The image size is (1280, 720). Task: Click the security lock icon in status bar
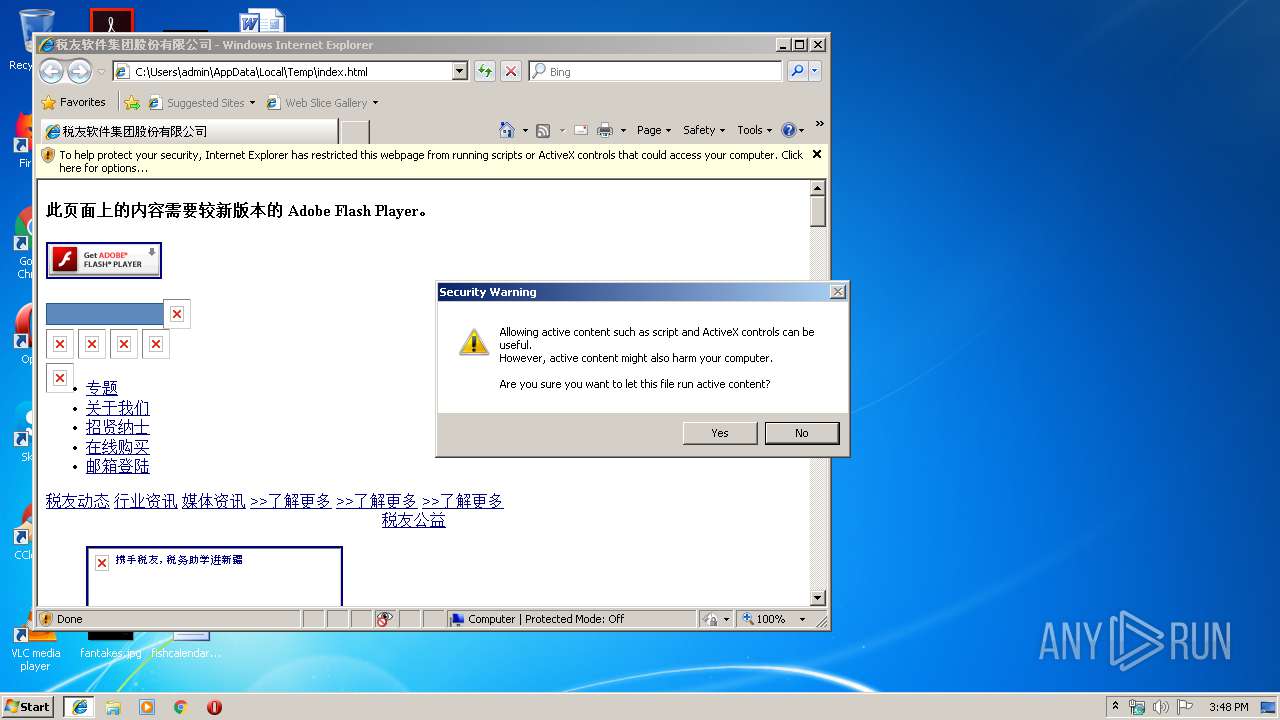coord(709,619)
